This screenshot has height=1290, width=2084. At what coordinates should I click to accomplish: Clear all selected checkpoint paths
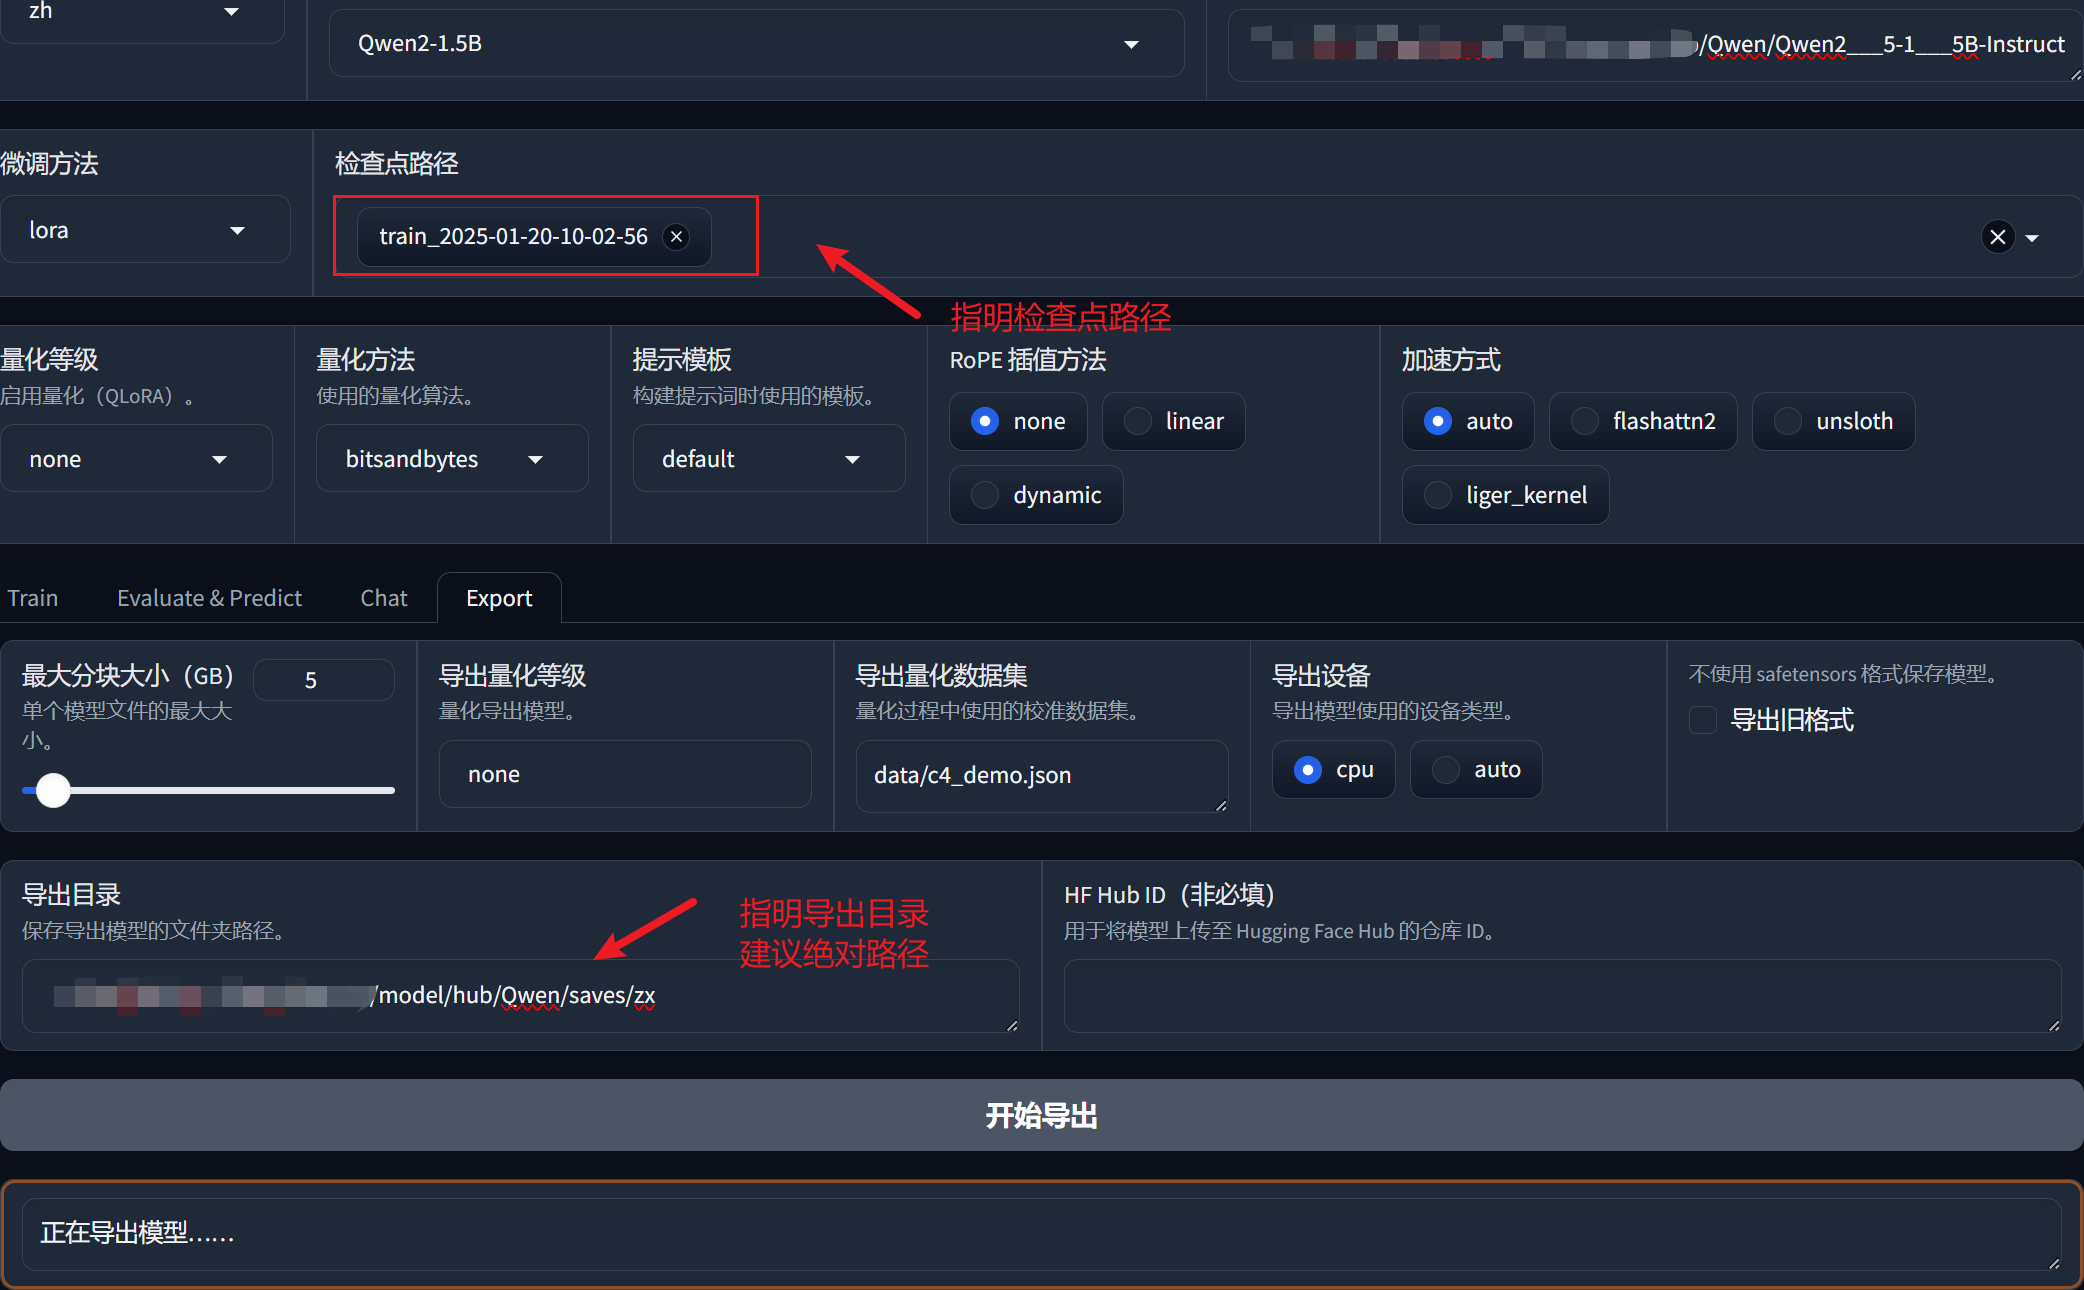(x=1997, y=237)
